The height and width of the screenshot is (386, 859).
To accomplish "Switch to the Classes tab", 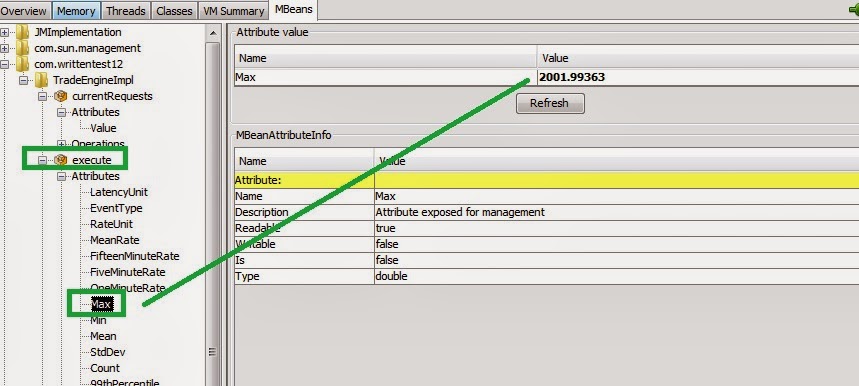I will pos(174,10).
